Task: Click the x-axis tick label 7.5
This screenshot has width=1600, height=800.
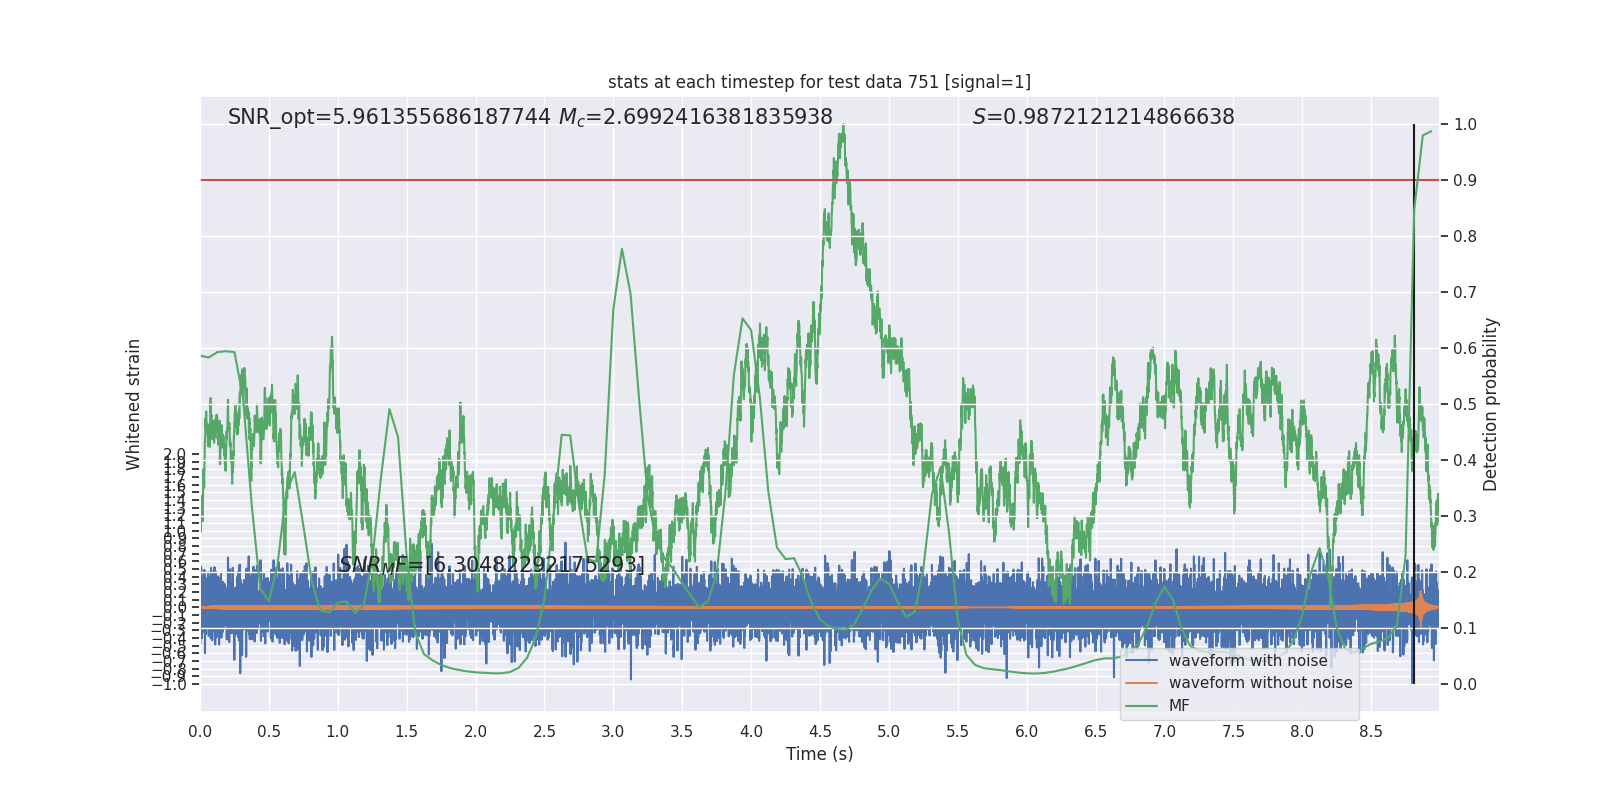Action: [x=1234, y=731]
